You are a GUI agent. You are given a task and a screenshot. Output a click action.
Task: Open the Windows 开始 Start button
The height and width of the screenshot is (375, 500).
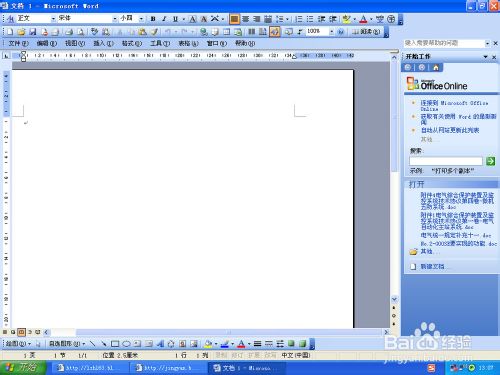click(x=23, y=367)
